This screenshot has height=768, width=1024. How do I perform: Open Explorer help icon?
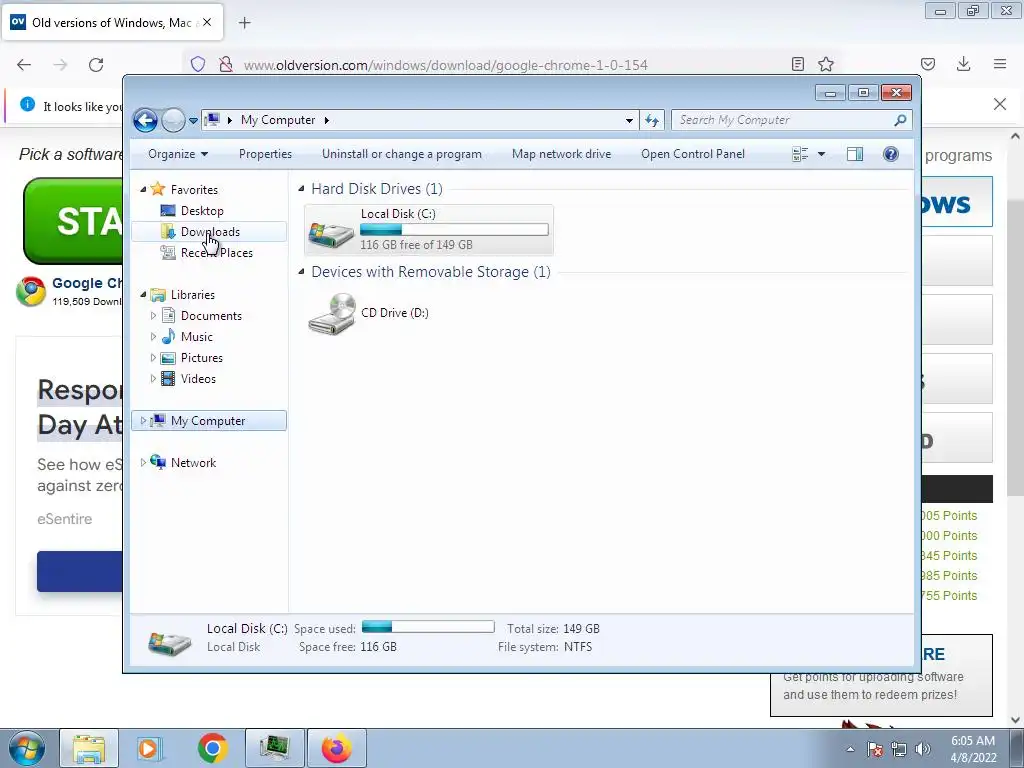(891, 154)
